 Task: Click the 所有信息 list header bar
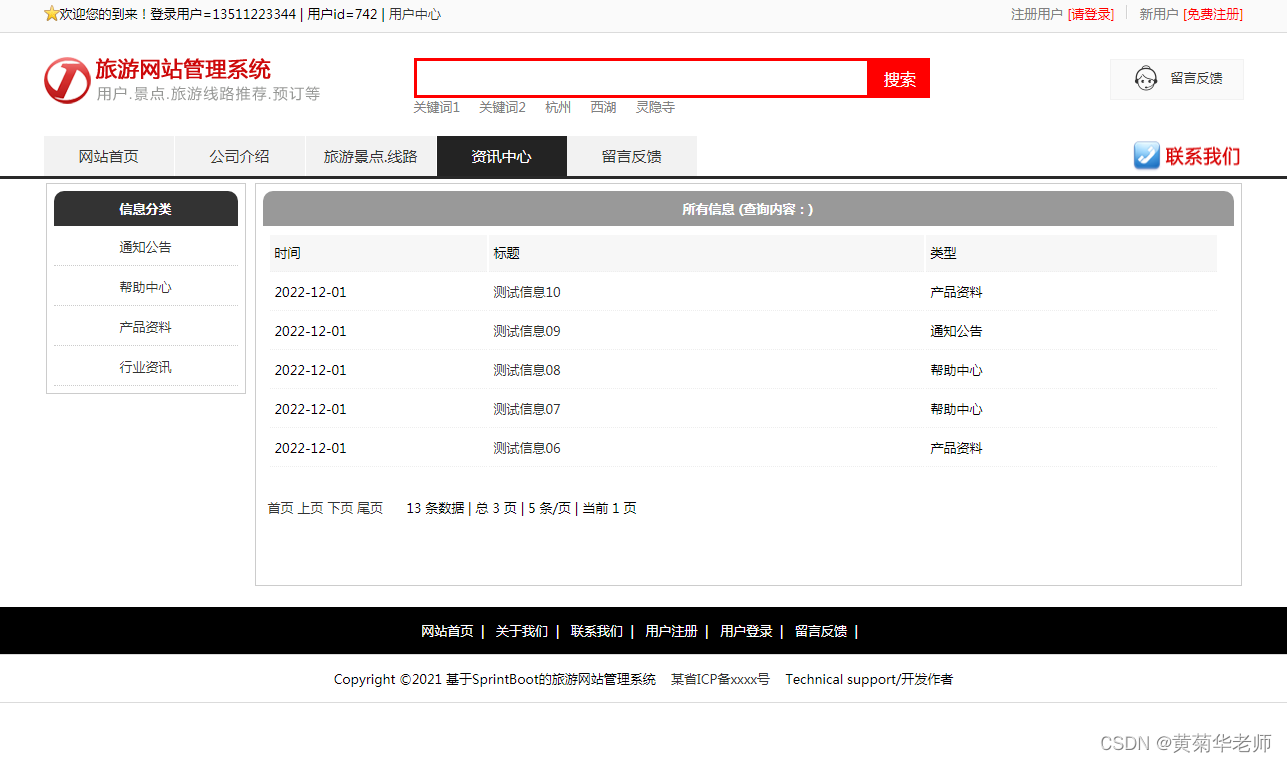748,209
